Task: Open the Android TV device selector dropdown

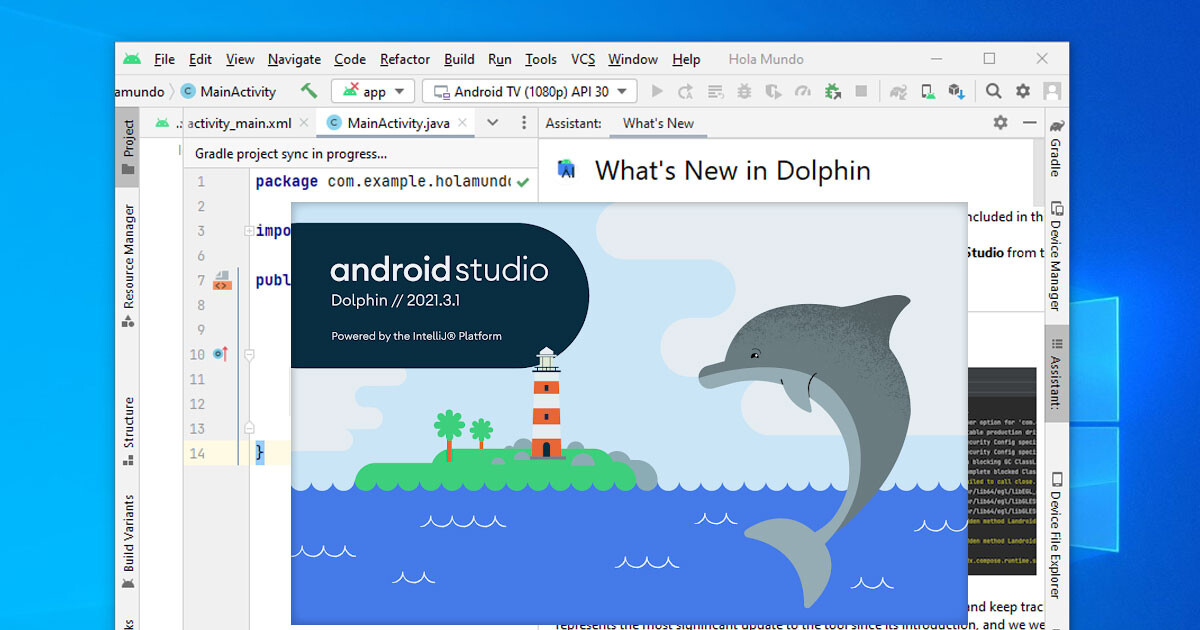Action: click(530, 91)
